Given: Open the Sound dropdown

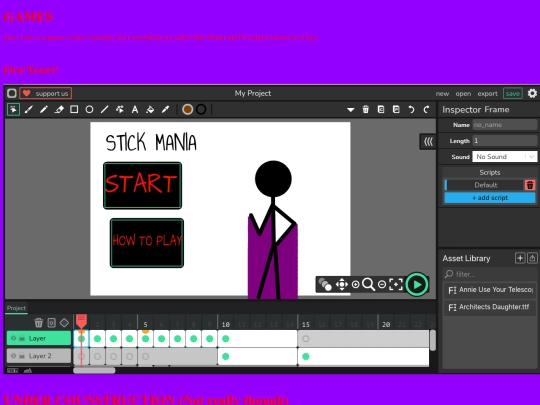Looking at the screenshot, I should pyautogui.click(x=505, y=157).
